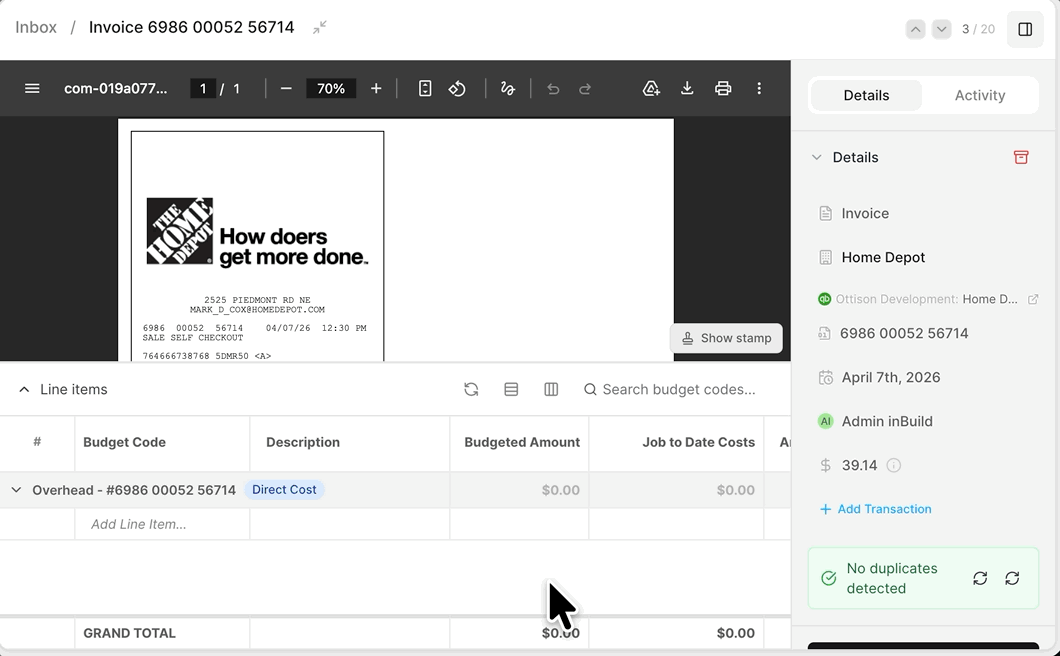Click the row layout icon in Line items

[511, 390]
